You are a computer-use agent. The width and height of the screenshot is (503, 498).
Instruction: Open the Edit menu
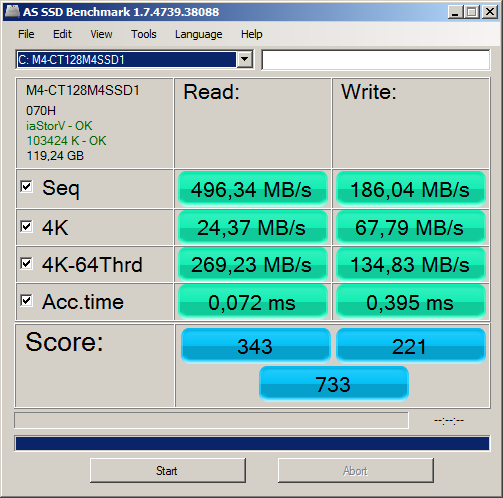(x=62, y=34)
